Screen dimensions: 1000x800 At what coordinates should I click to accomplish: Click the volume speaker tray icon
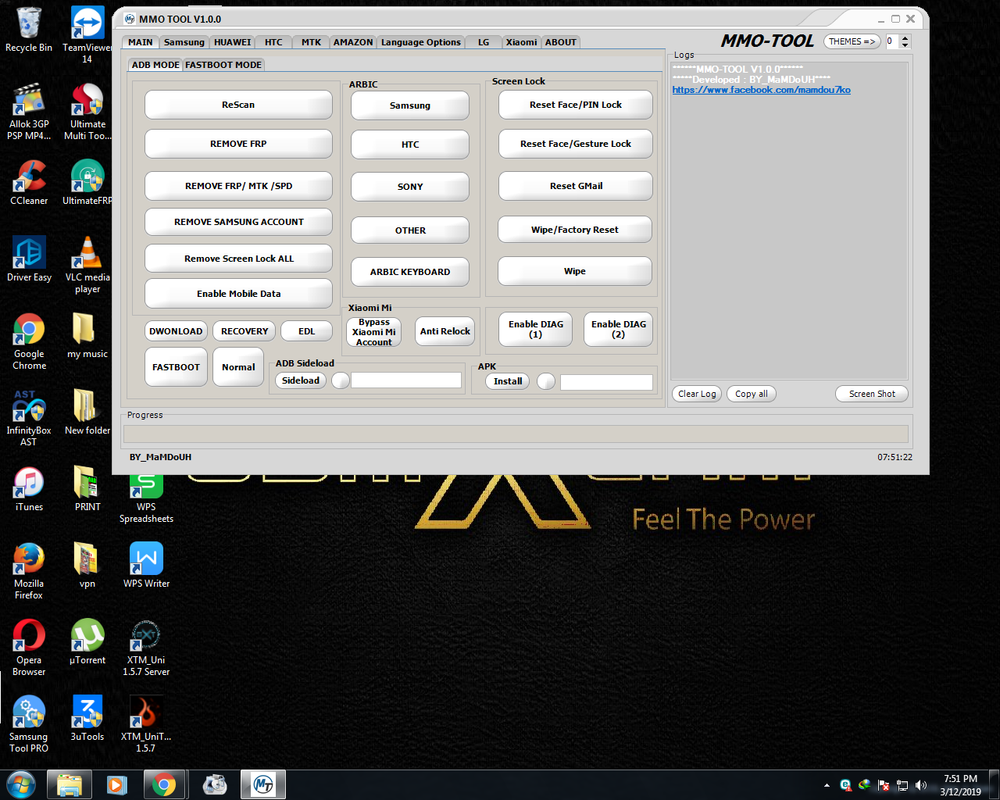click(x=920, y=785)
